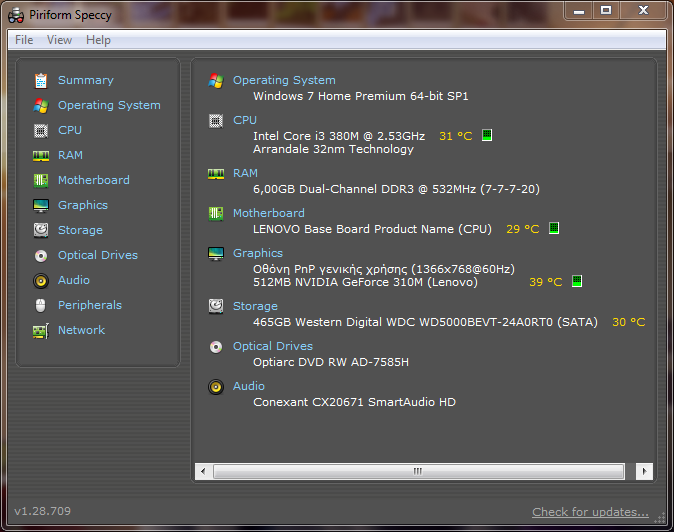Click the Graphics monitor icon in sidebar

[41, 205]
